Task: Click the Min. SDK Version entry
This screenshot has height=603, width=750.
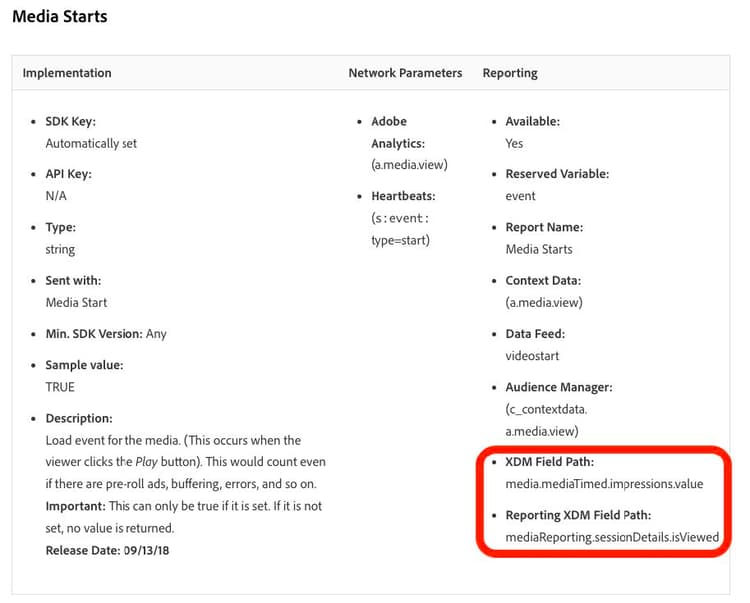Action: [x=106, y=334]
